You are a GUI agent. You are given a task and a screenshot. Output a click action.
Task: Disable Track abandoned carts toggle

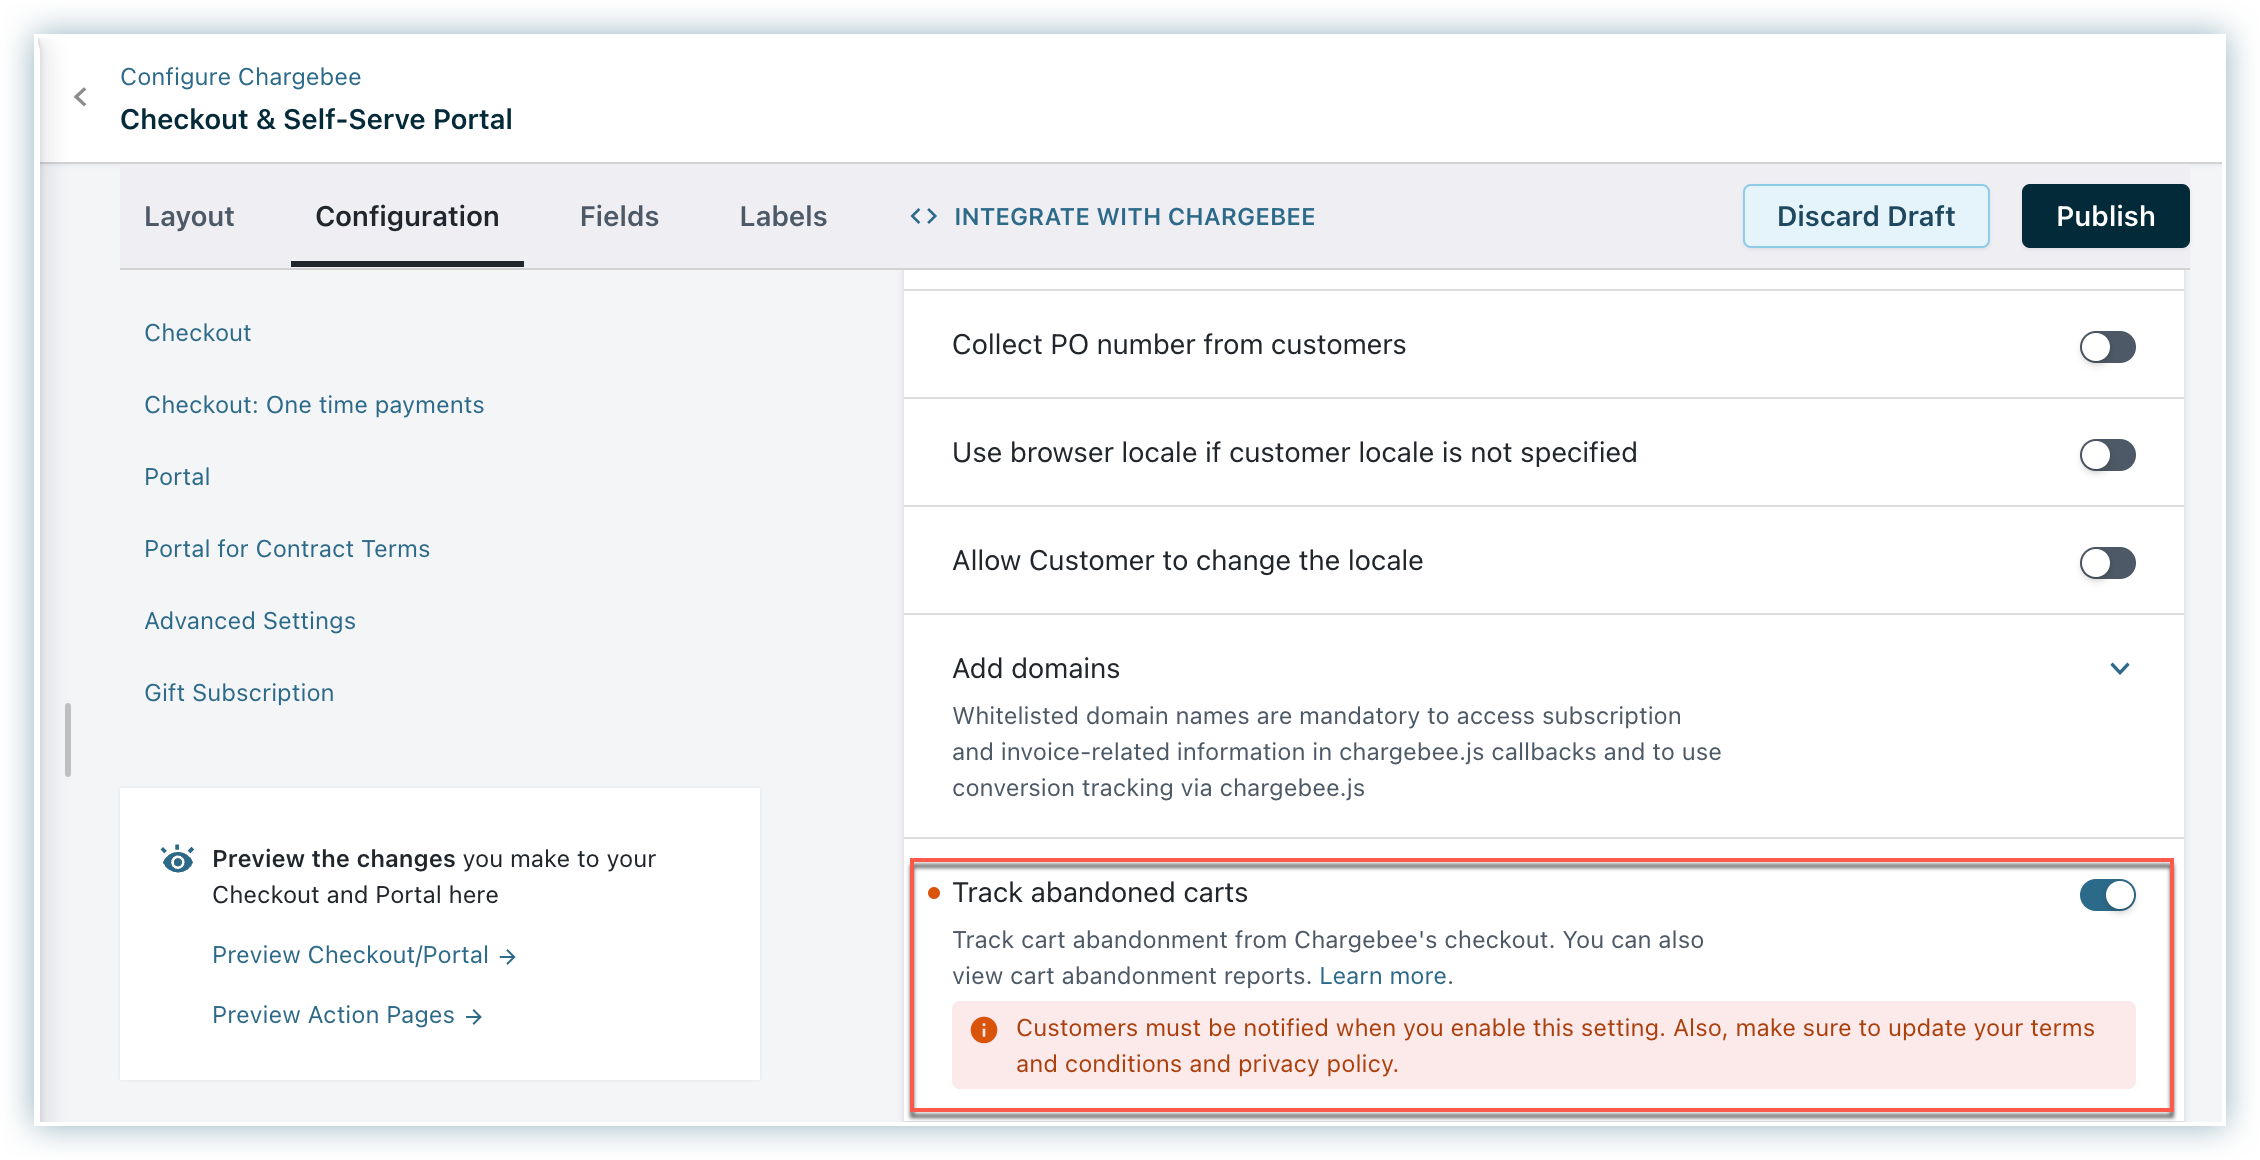pos(2107,895)
